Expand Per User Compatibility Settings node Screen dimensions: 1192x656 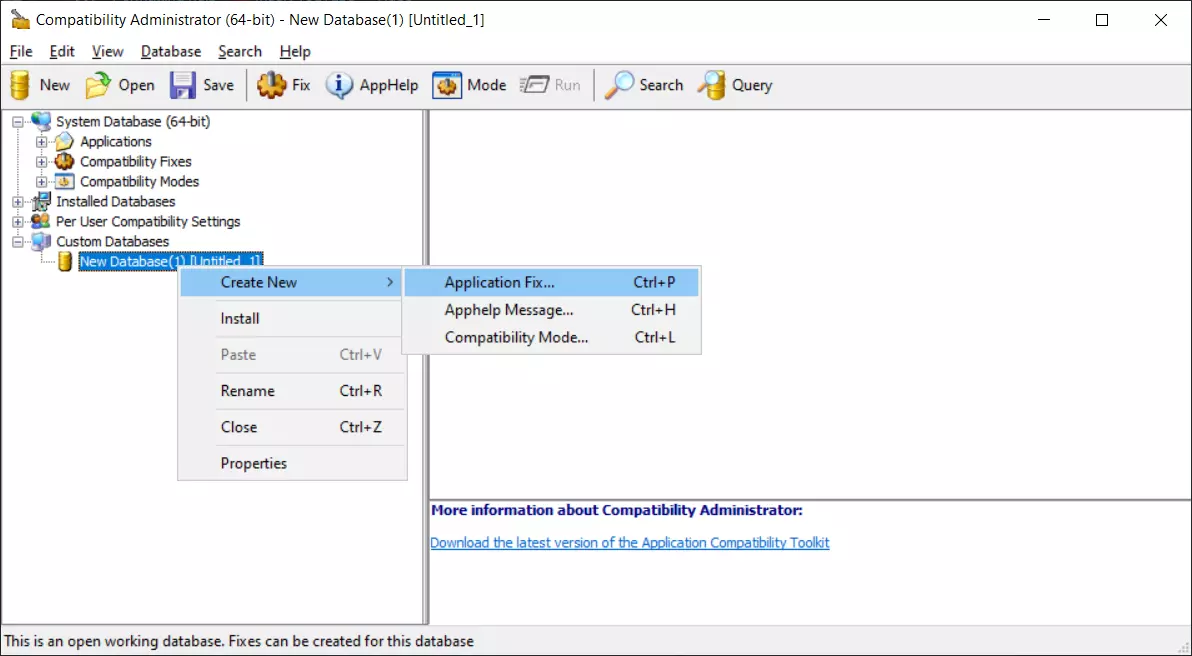coord(17,222)
